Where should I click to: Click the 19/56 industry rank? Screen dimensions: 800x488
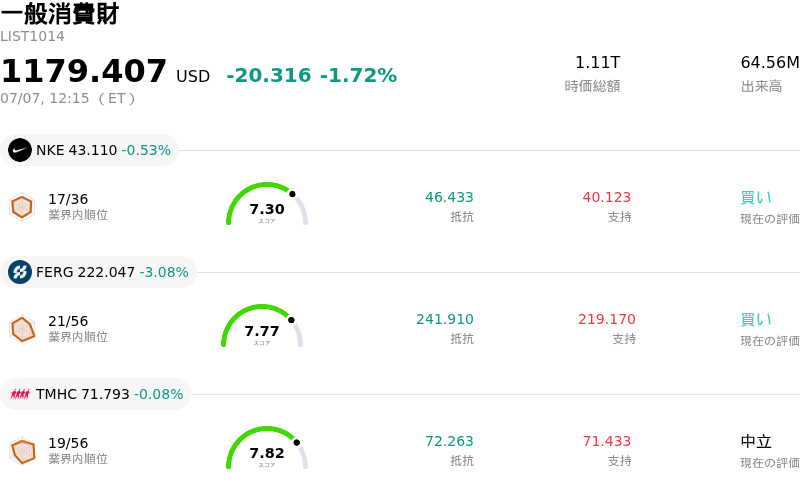[68, 443]
